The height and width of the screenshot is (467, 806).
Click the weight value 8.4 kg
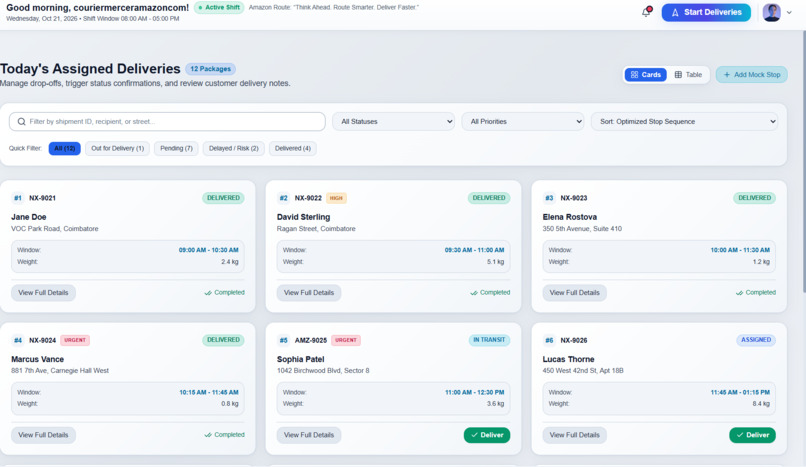click(x=761, y=404)
